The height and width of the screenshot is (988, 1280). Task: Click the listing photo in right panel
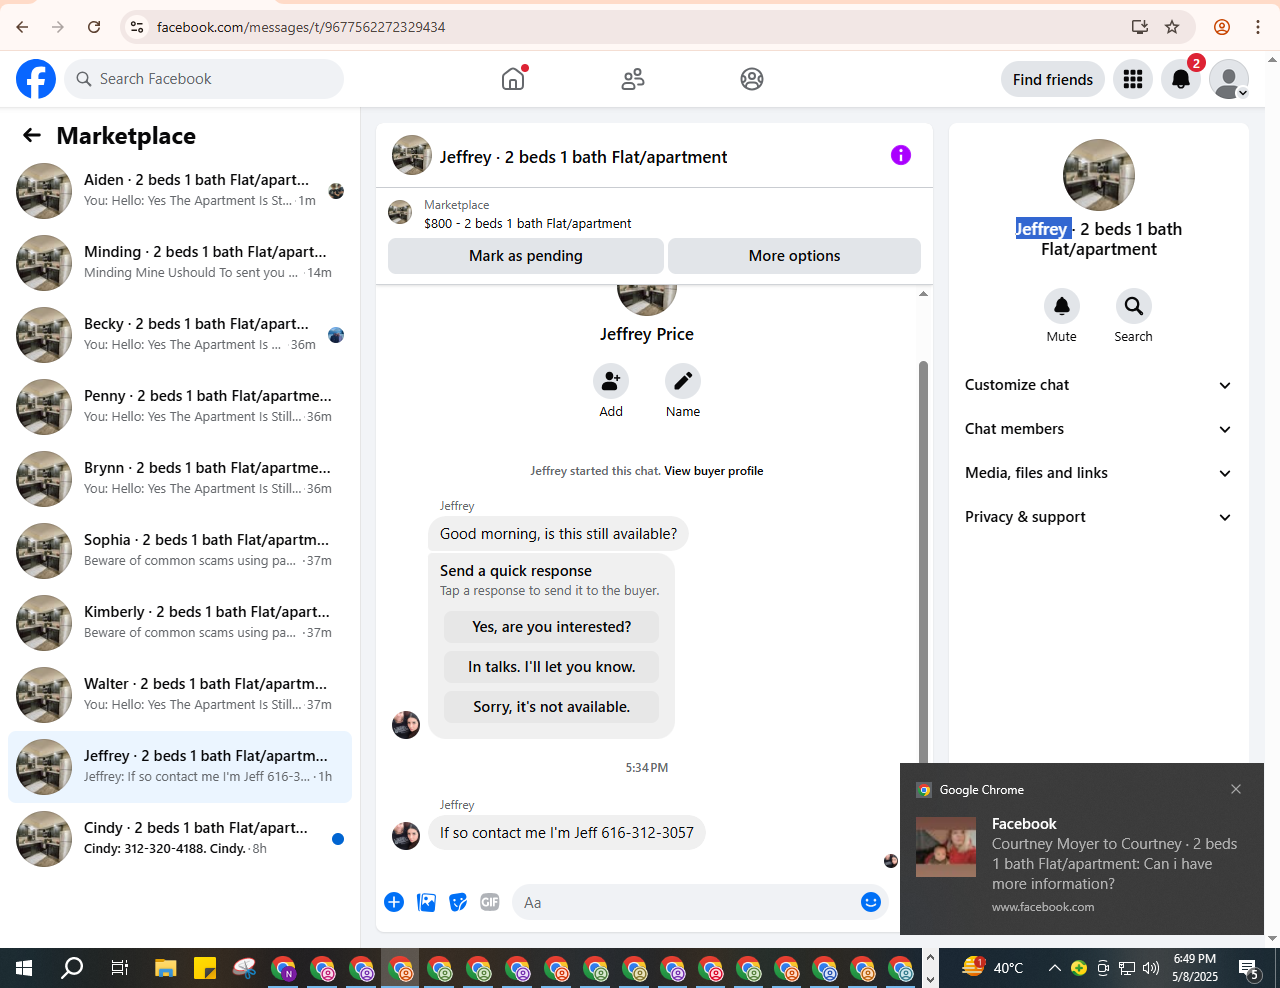coord(1099,175)
